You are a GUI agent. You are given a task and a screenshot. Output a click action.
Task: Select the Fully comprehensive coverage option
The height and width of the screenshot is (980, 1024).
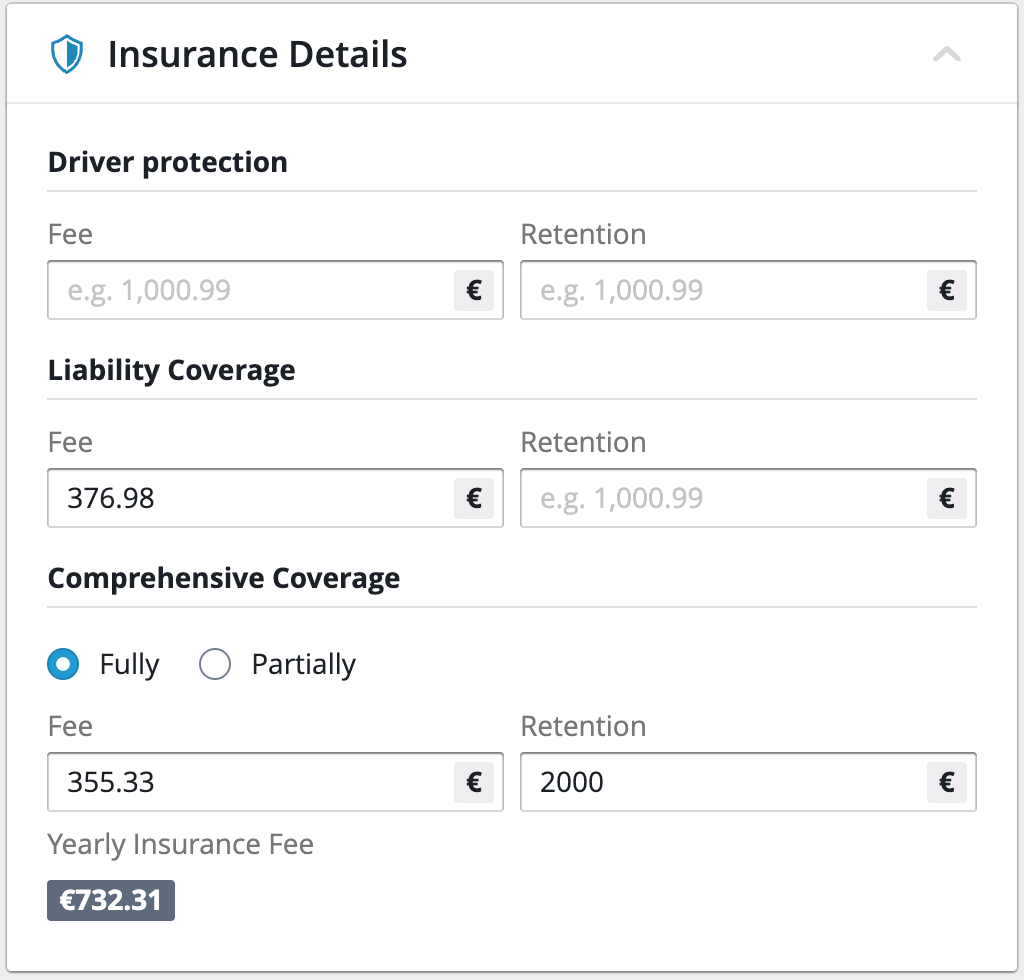[64, 664]
